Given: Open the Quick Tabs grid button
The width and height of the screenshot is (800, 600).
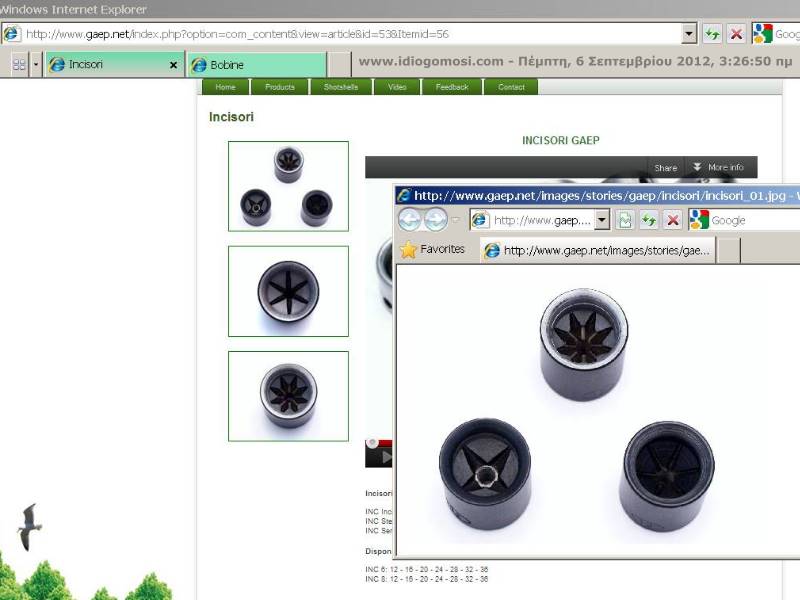Looking at the screenshot, I should 19,65.
